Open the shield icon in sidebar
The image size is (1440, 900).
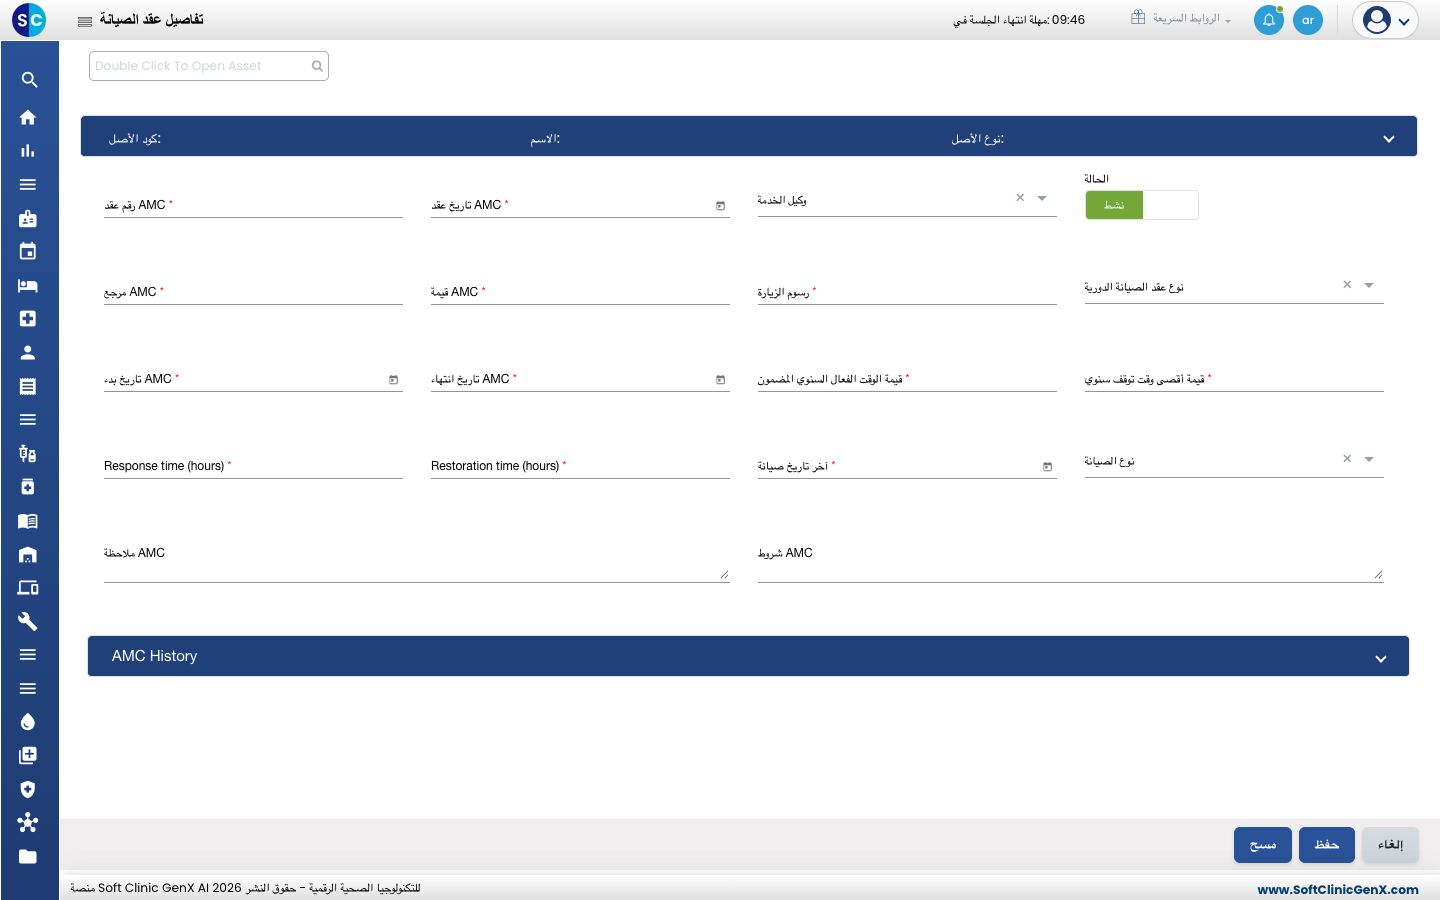pyautogui.click(x=28, y=789)
